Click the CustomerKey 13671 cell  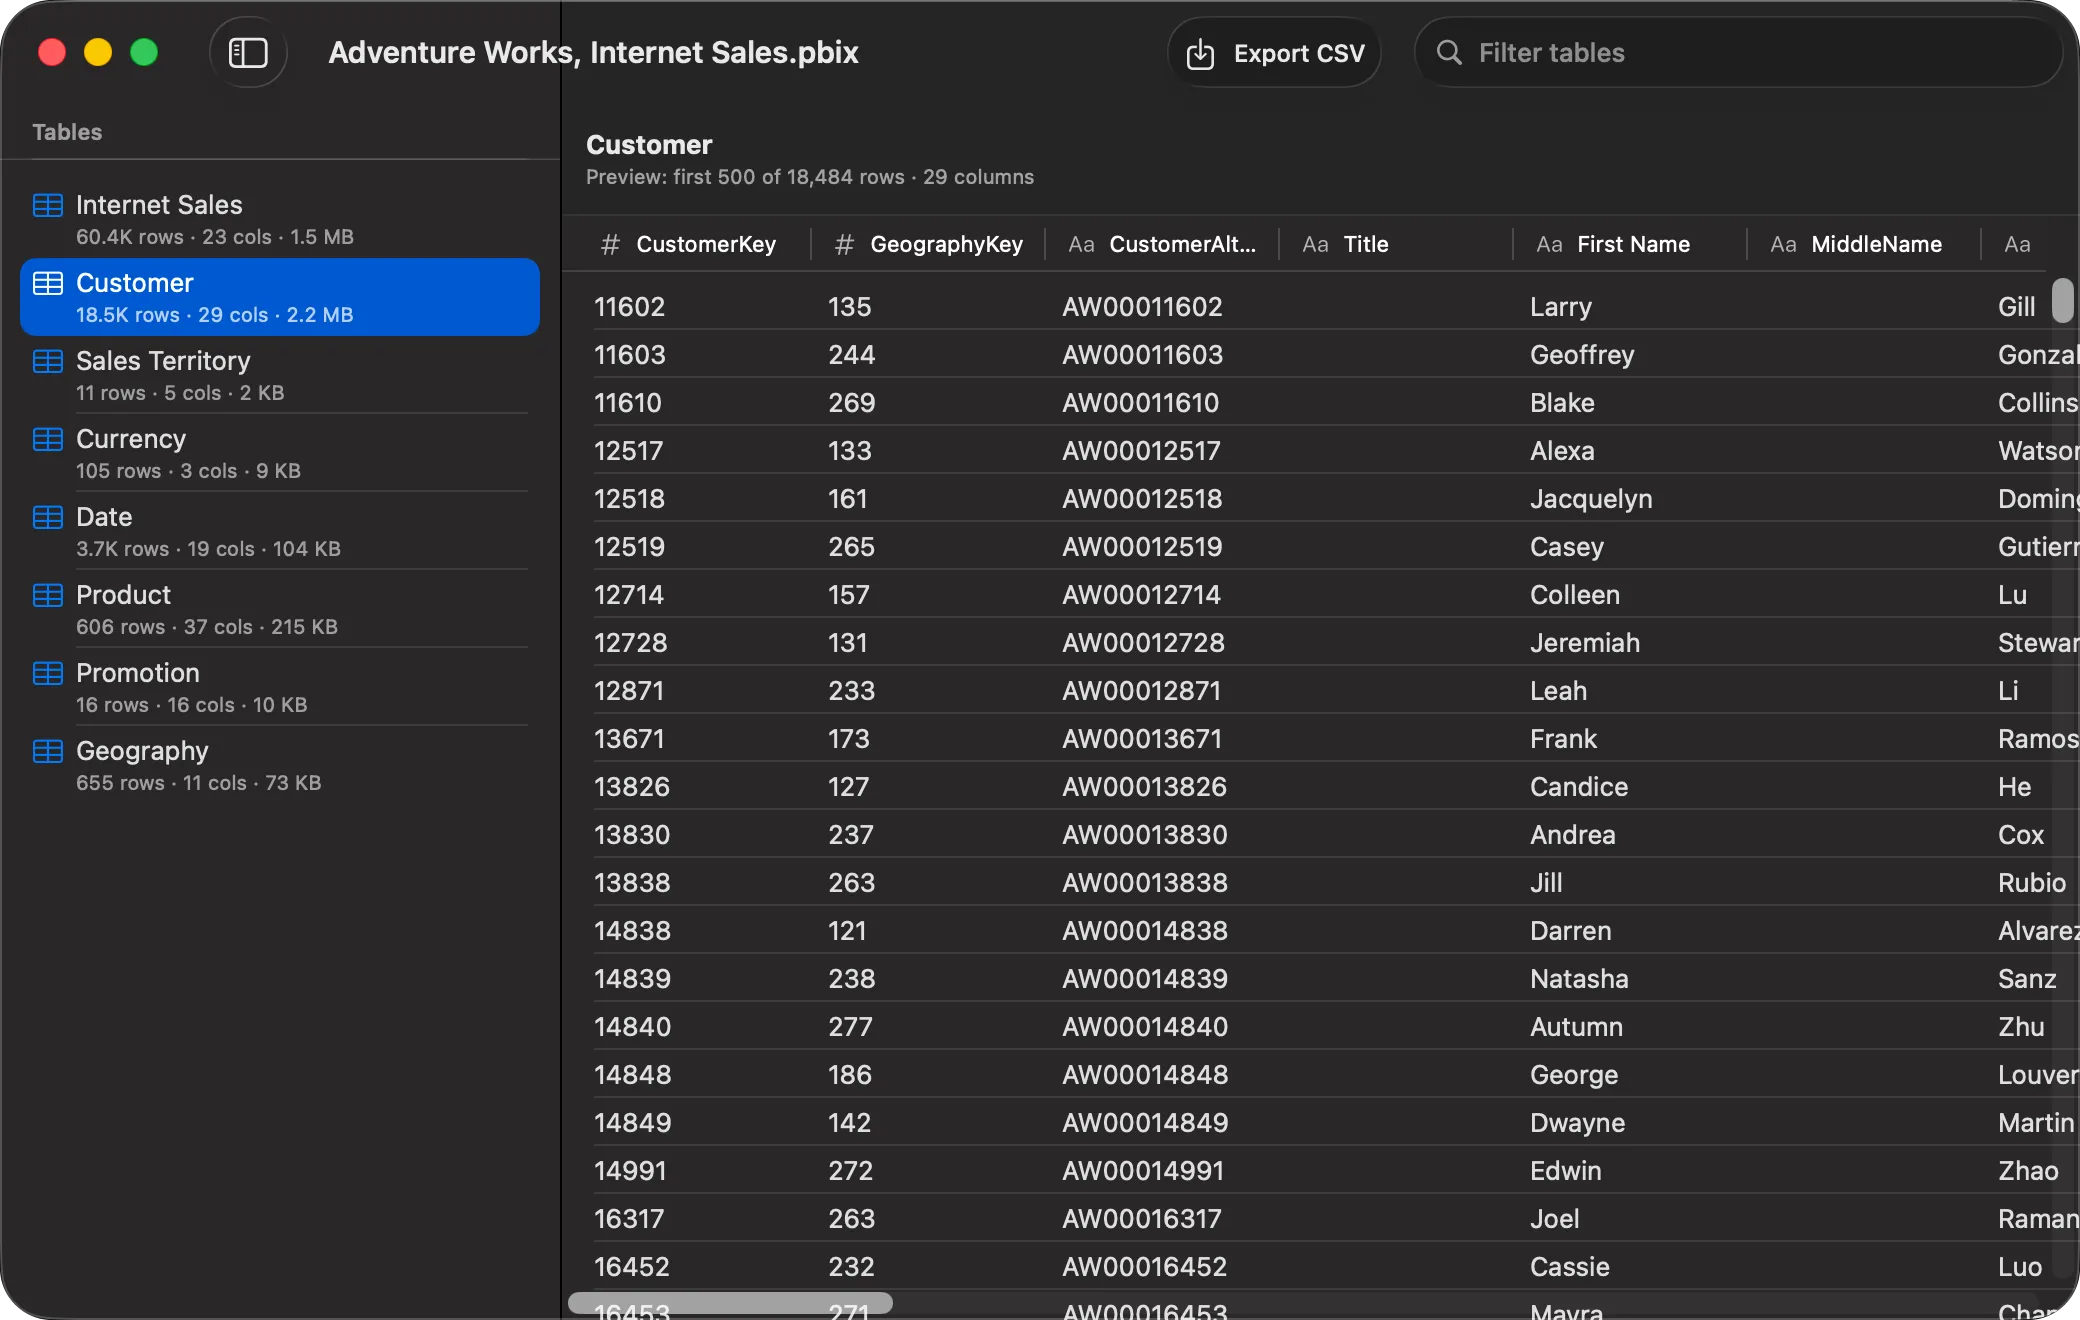tap(628, 739)
